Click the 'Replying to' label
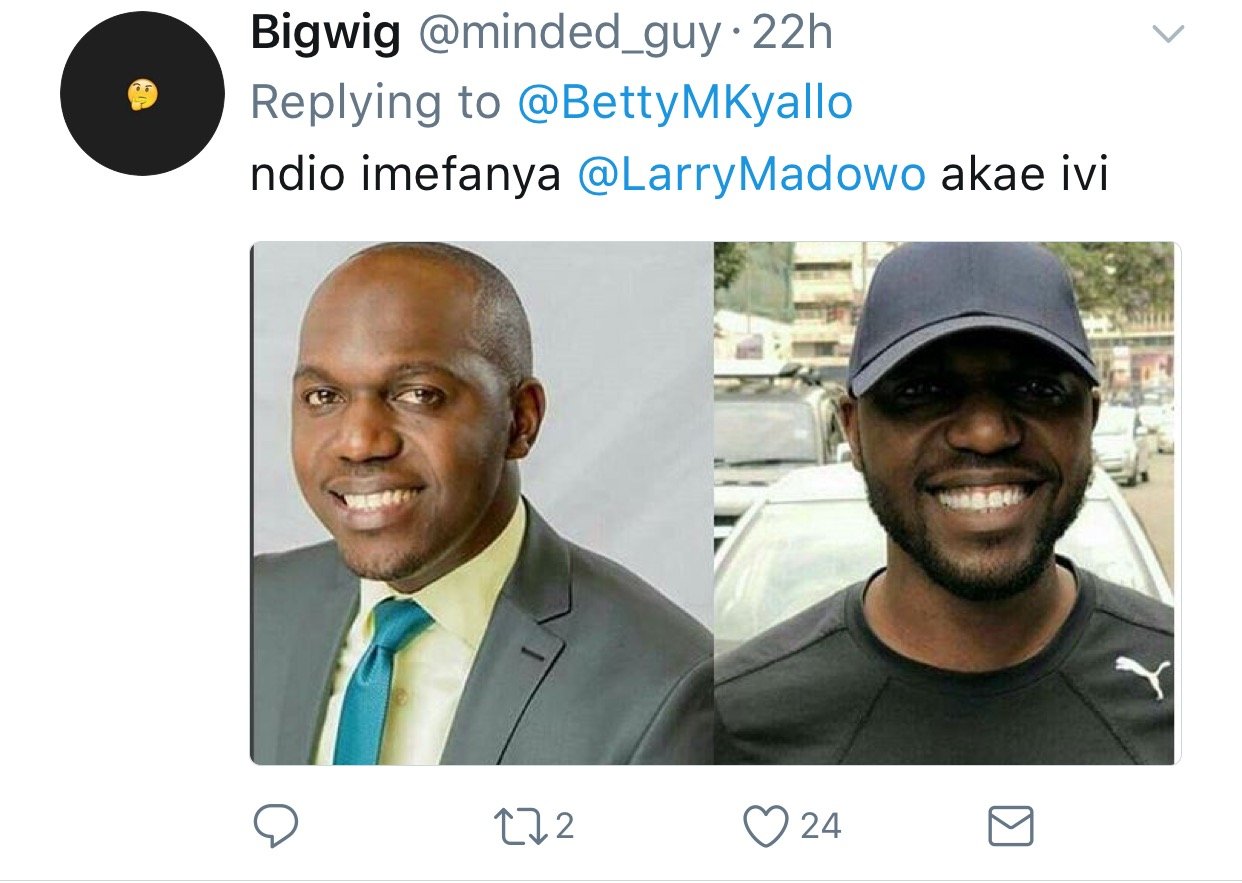Screen dimensions: 1242x883 click(376, 103)
